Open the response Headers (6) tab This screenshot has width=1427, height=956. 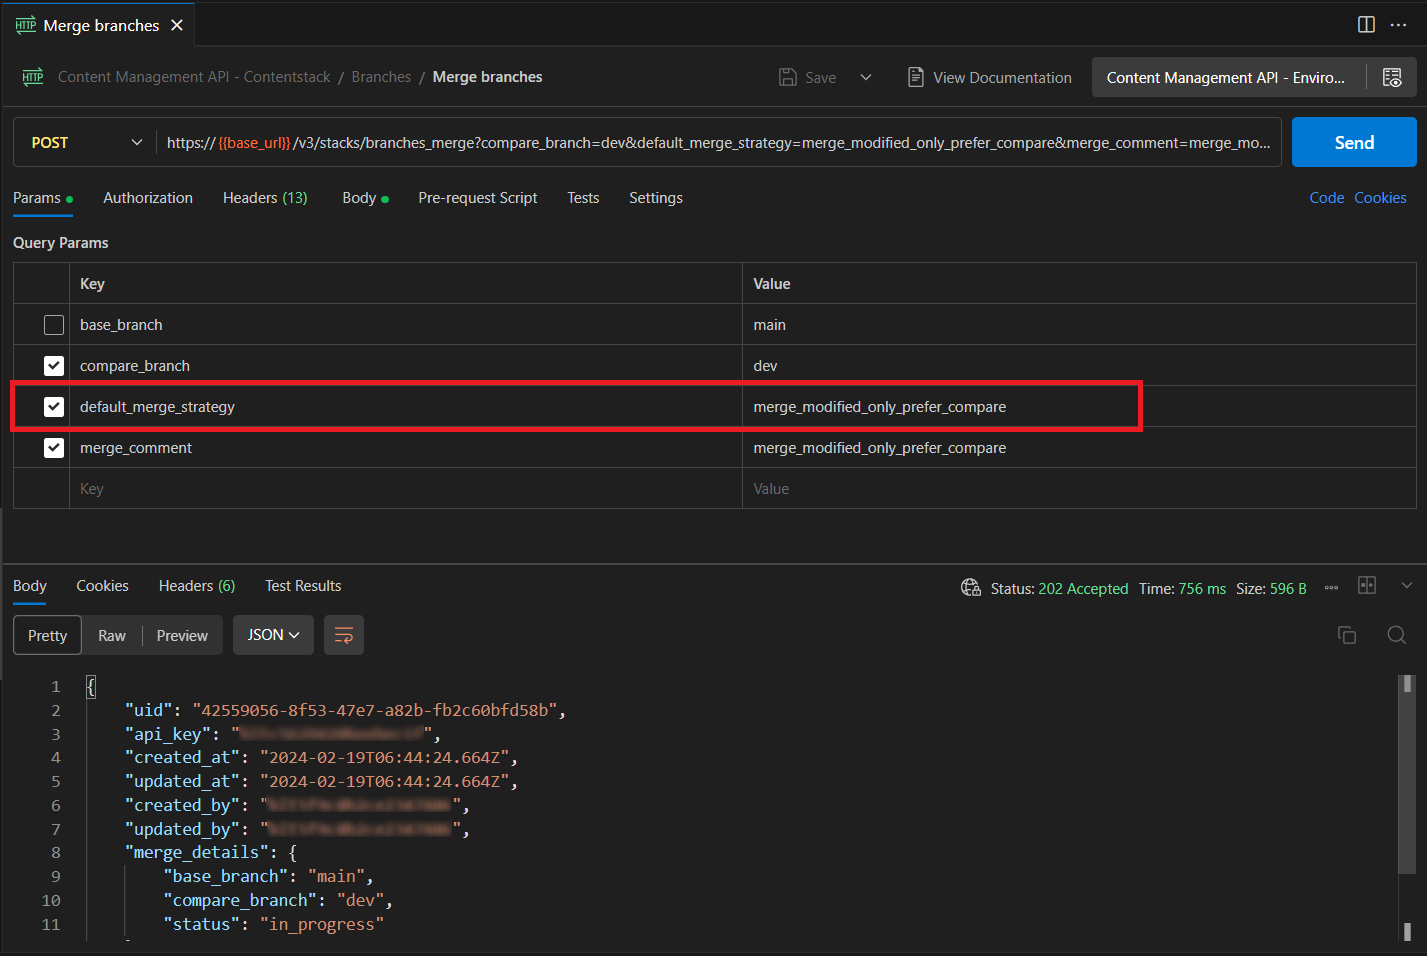pos(197,586)
